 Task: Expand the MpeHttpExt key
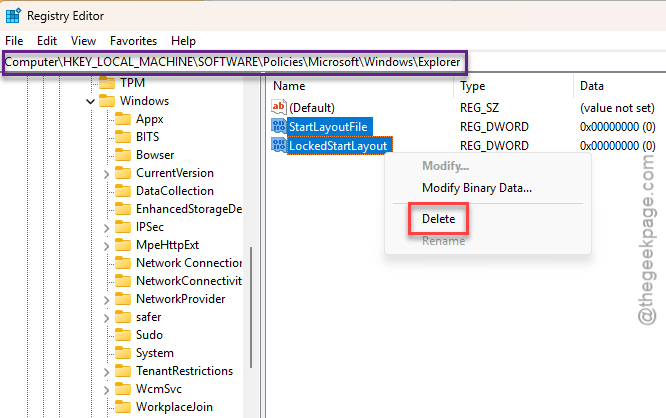pos(106,246)
